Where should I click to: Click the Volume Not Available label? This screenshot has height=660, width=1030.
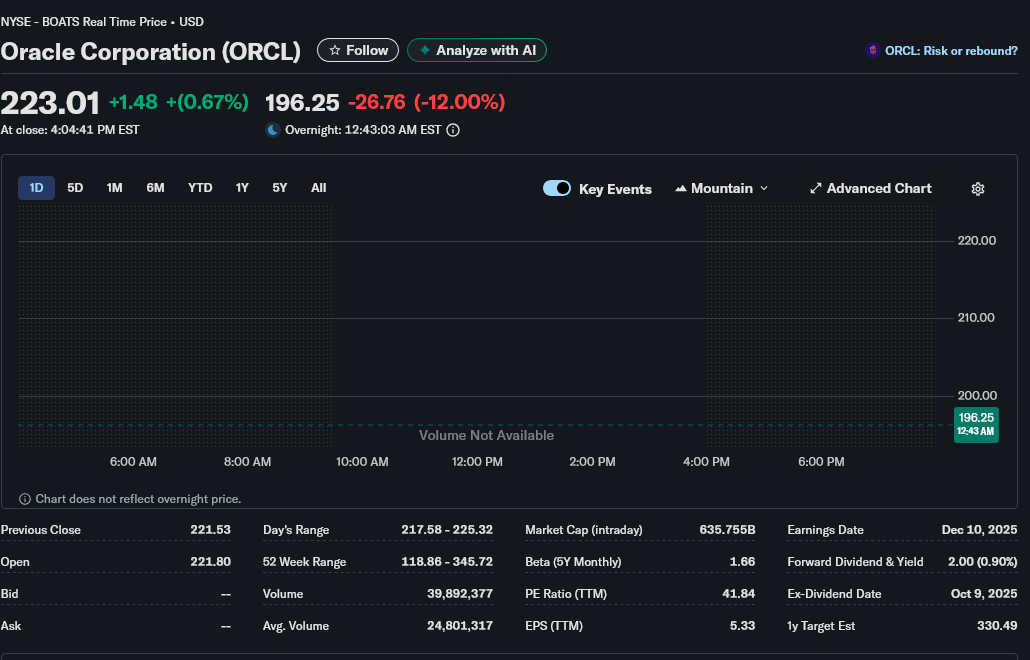tap(486, 435)
